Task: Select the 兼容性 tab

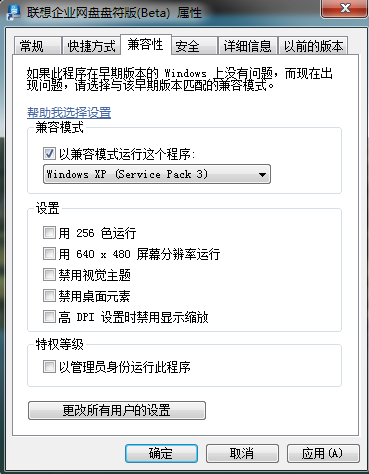Action: pos(145,44)
